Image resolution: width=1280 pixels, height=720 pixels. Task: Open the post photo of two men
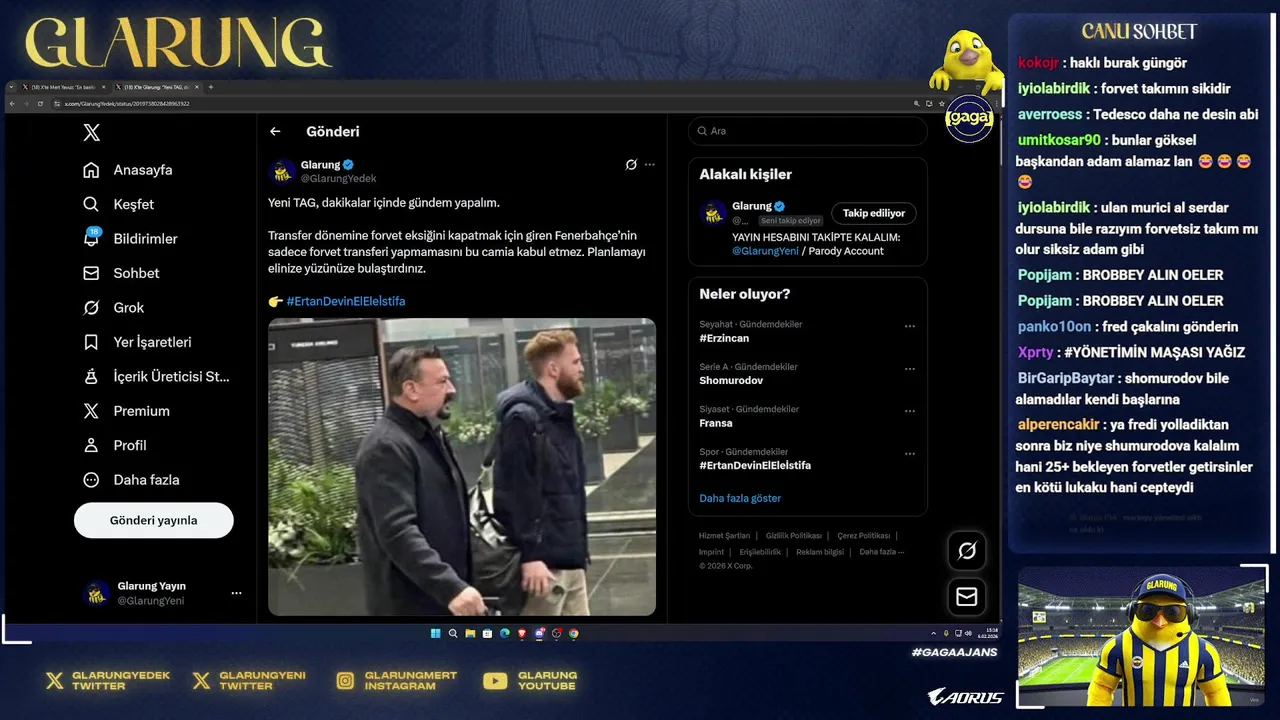462,467
